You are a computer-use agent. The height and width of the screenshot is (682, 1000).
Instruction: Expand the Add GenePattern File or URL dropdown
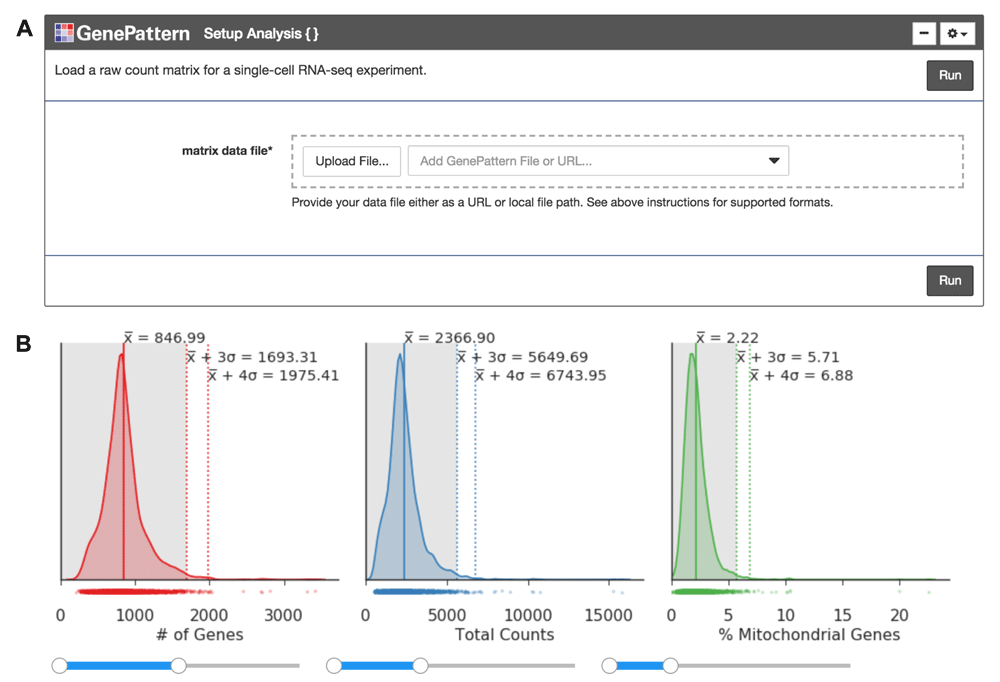pos(772,160)
